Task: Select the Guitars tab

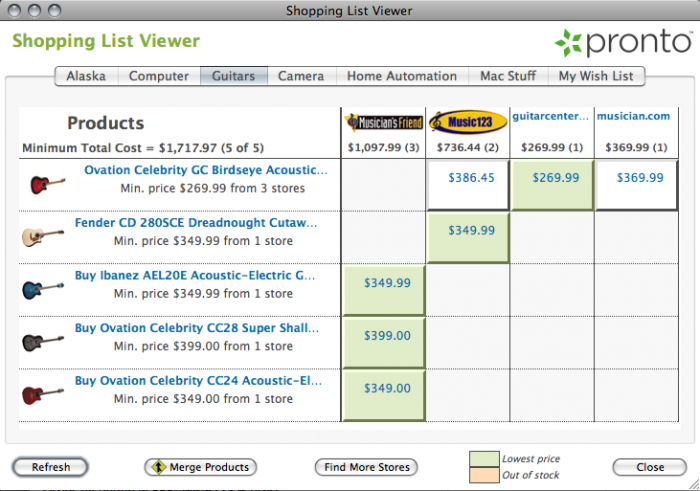Action: pos(233,76)
